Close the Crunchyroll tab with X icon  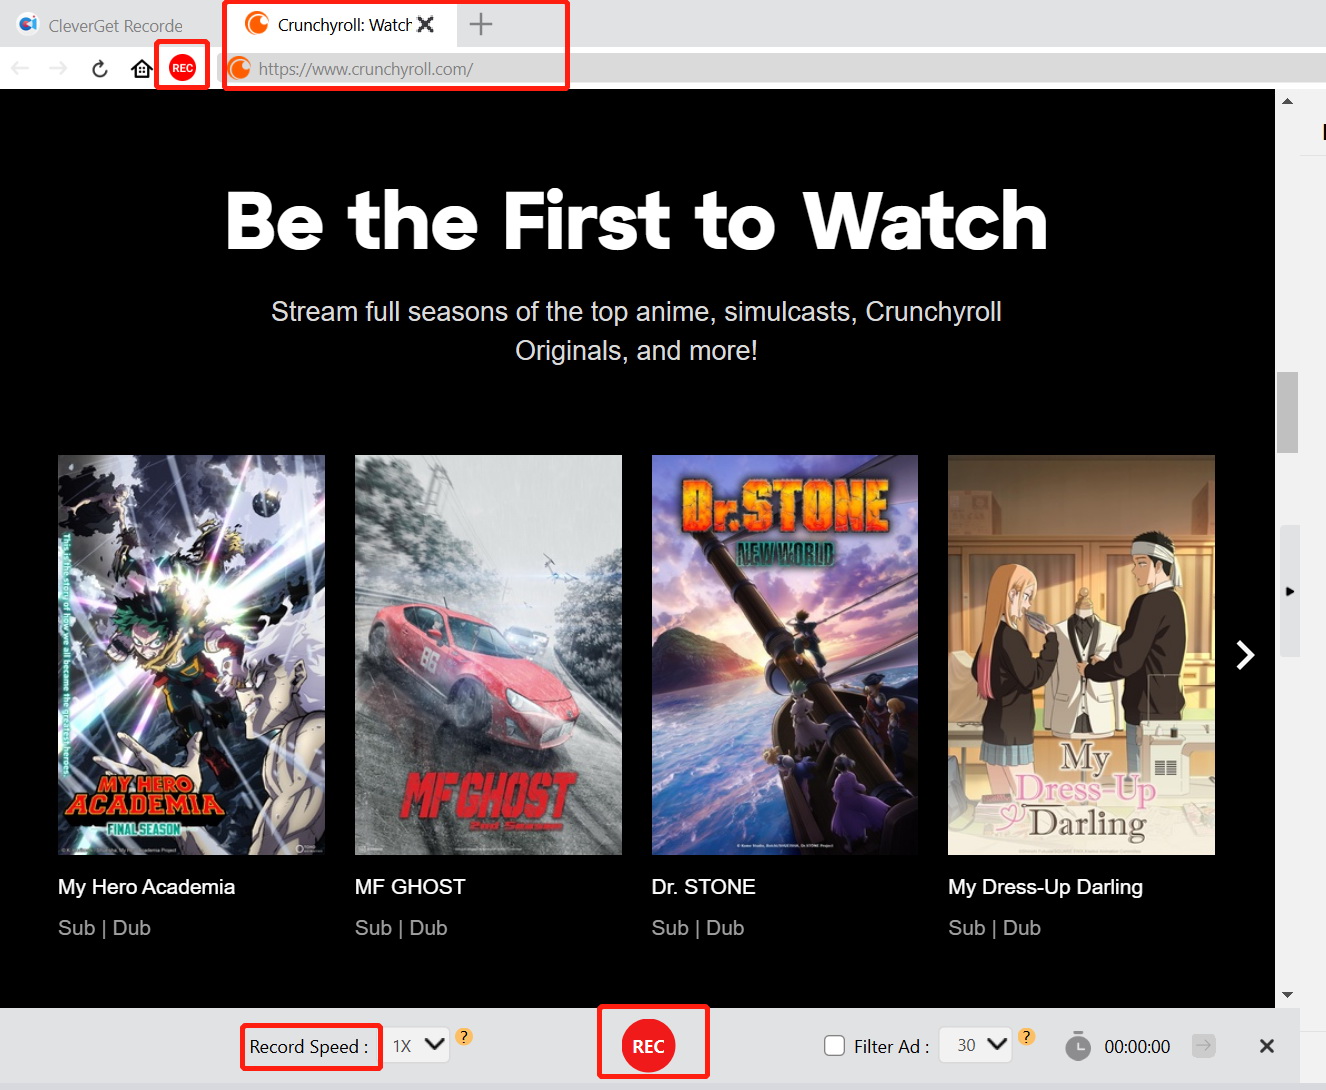click(x=426, y=24)
